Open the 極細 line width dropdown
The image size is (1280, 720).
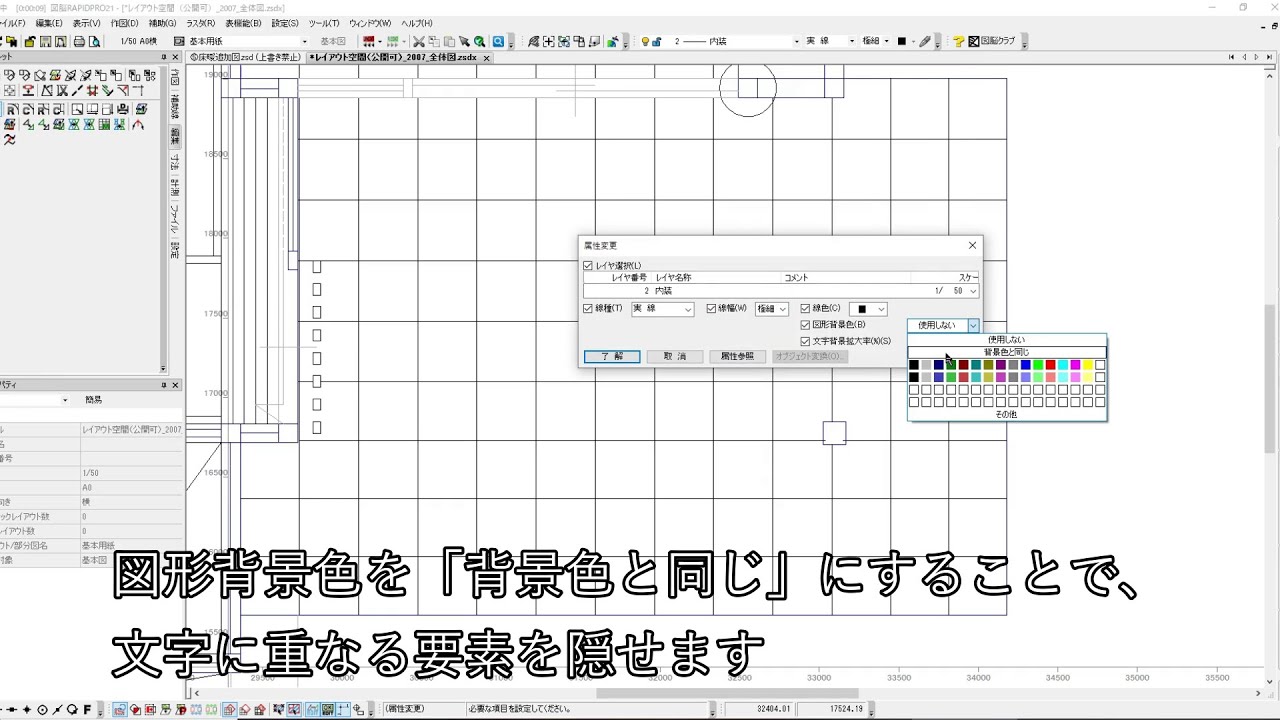[782, 309]
